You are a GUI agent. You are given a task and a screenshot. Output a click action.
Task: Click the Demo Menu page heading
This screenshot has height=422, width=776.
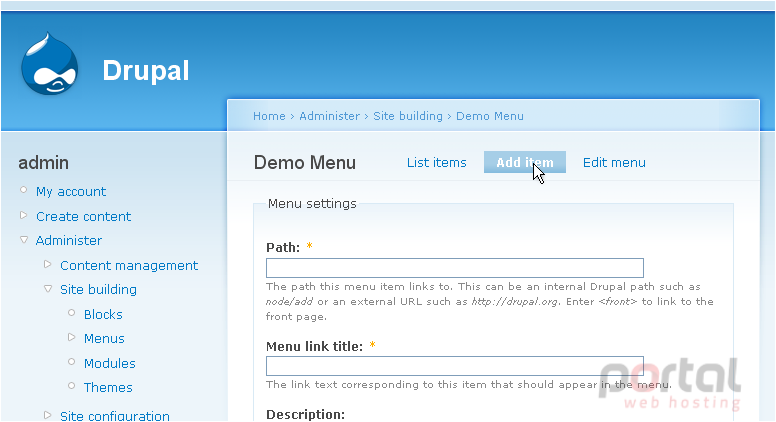point(305,163)
